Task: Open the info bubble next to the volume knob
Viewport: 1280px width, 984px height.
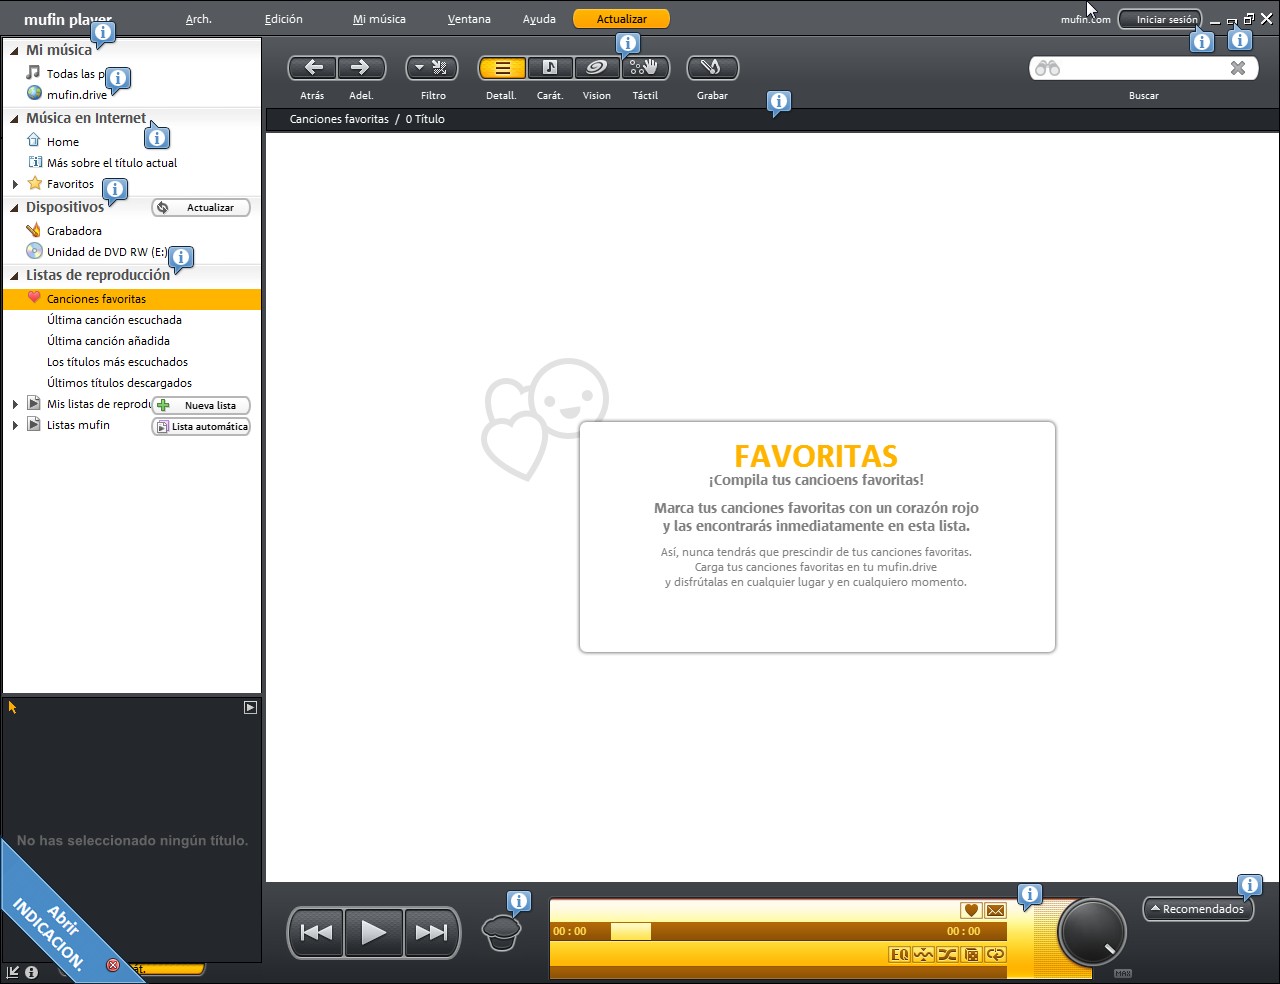Action: pyautogui.click(x=1030, y=895)
